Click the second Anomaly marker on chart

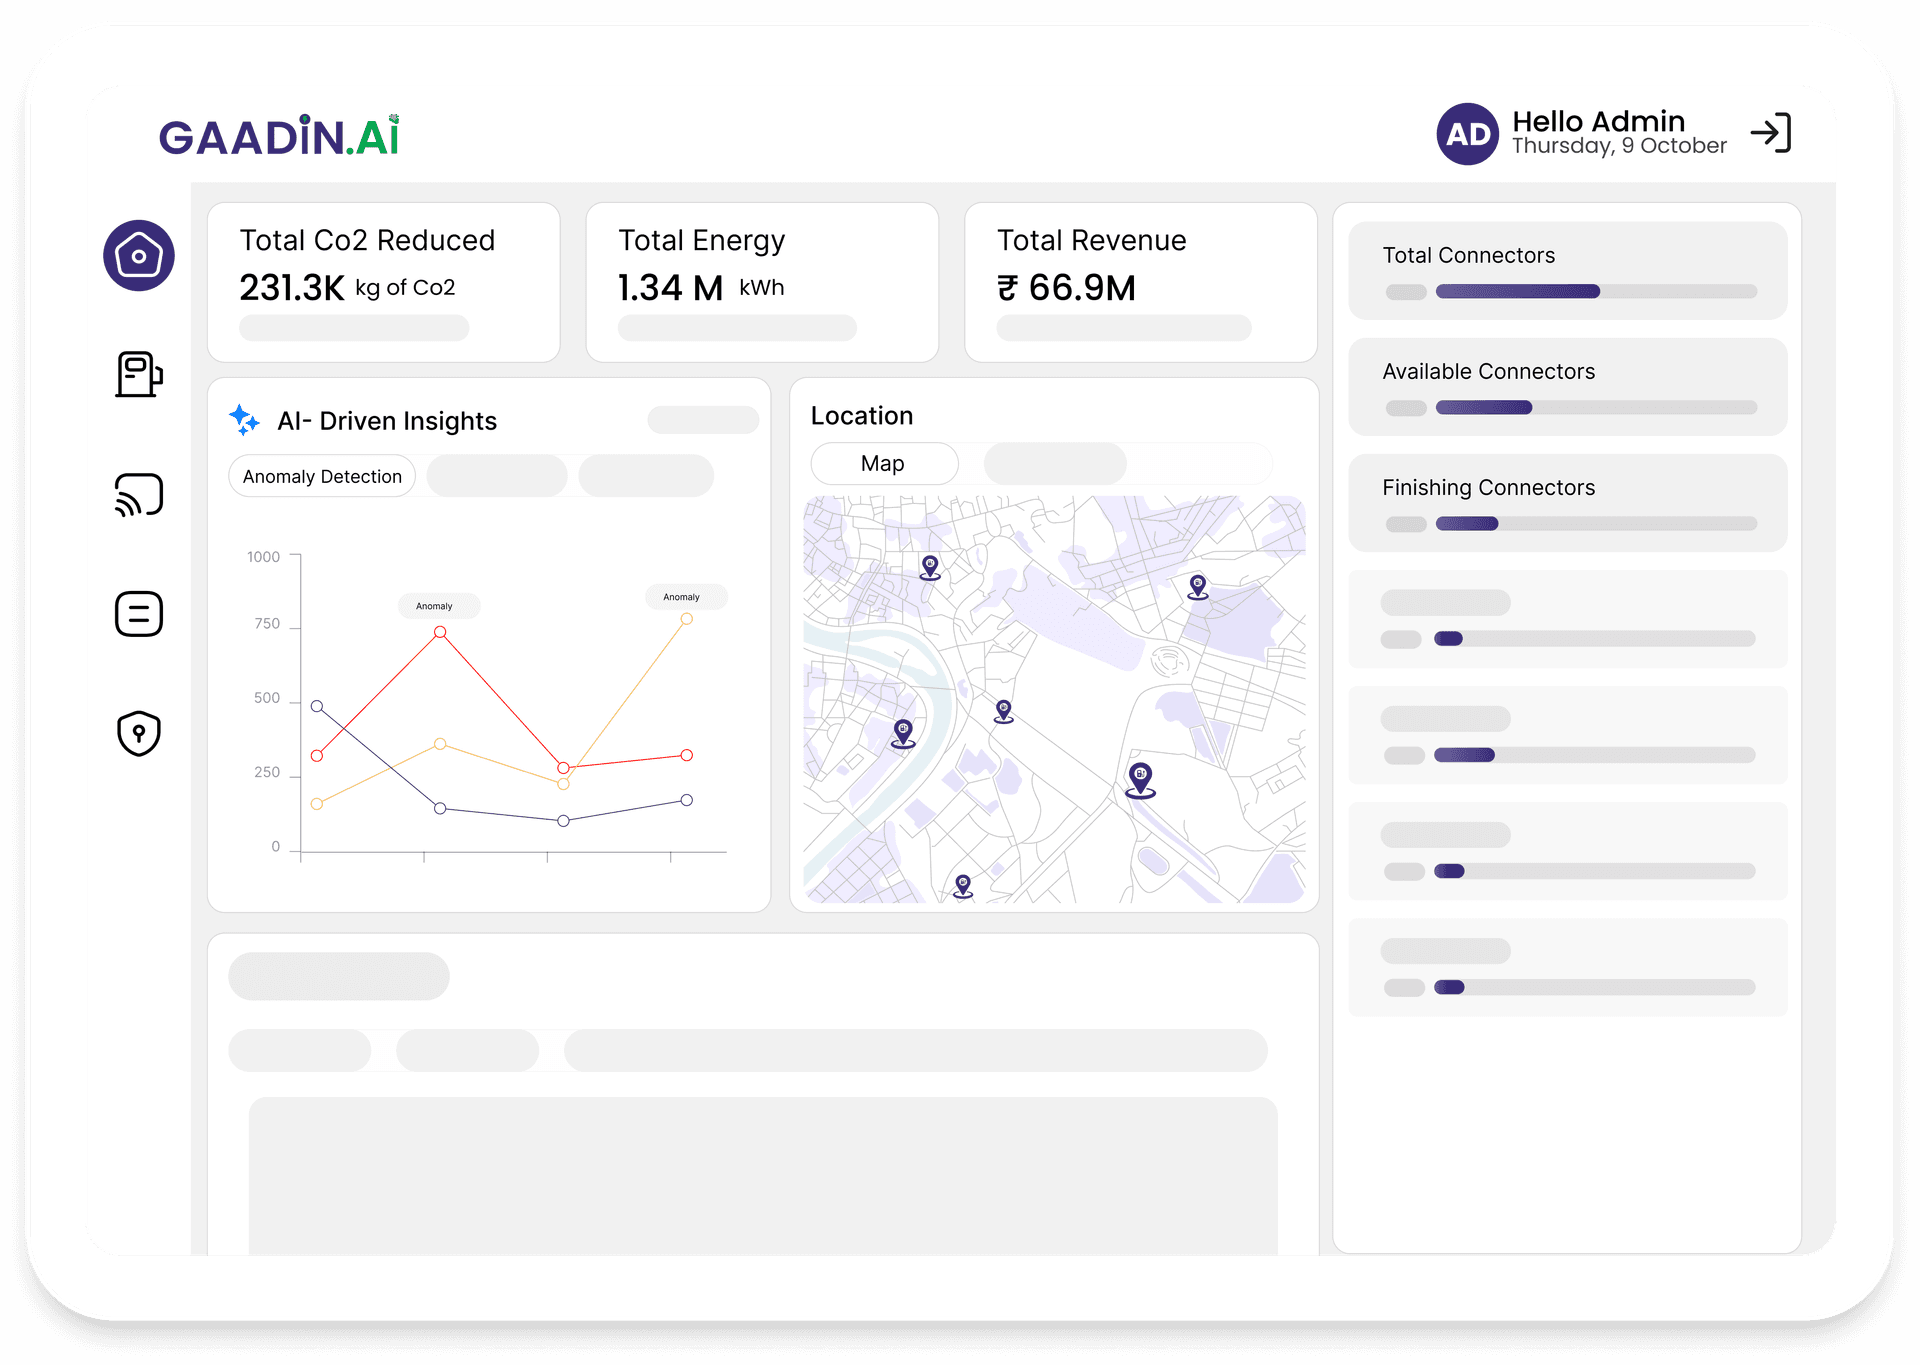pyautogui.click(x=684, y=596)
